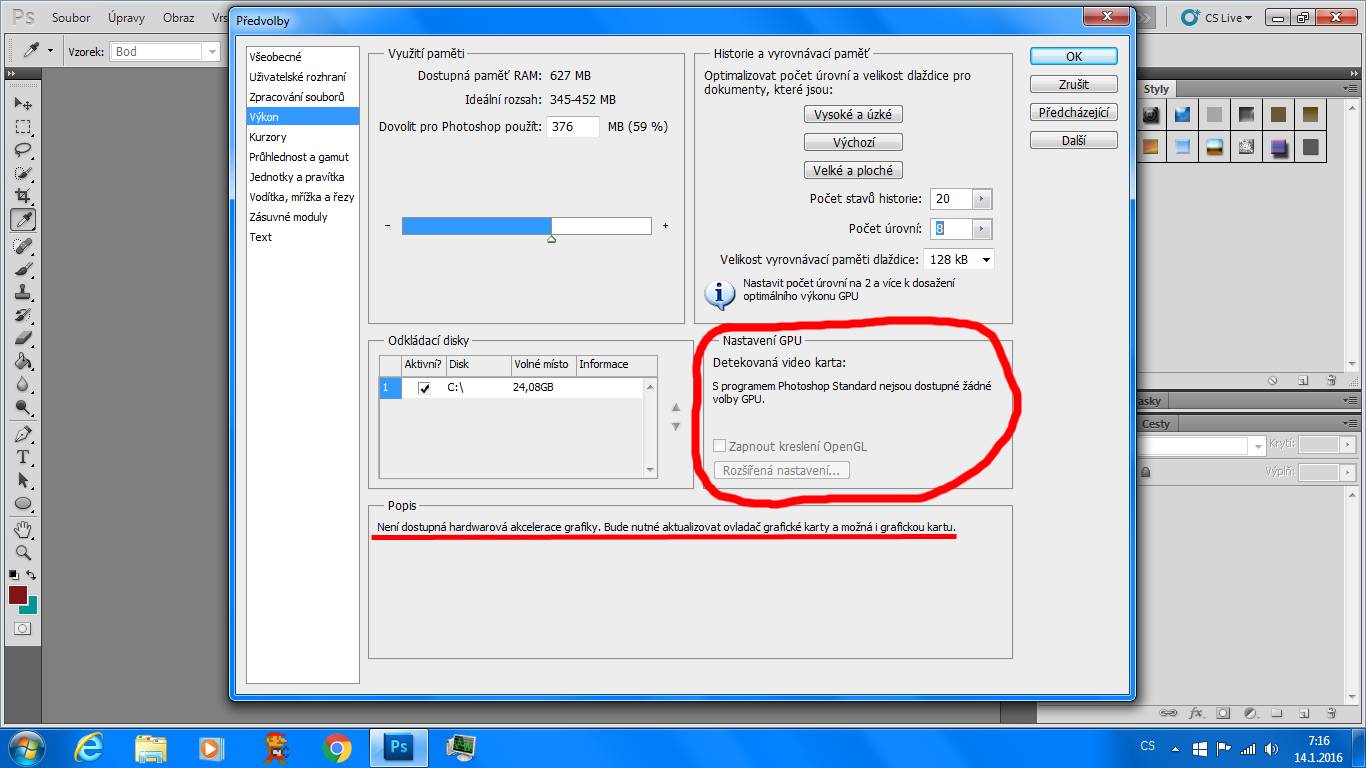
Task: Open the Počet stavů historie arrow
Action: tap(981, 199)
